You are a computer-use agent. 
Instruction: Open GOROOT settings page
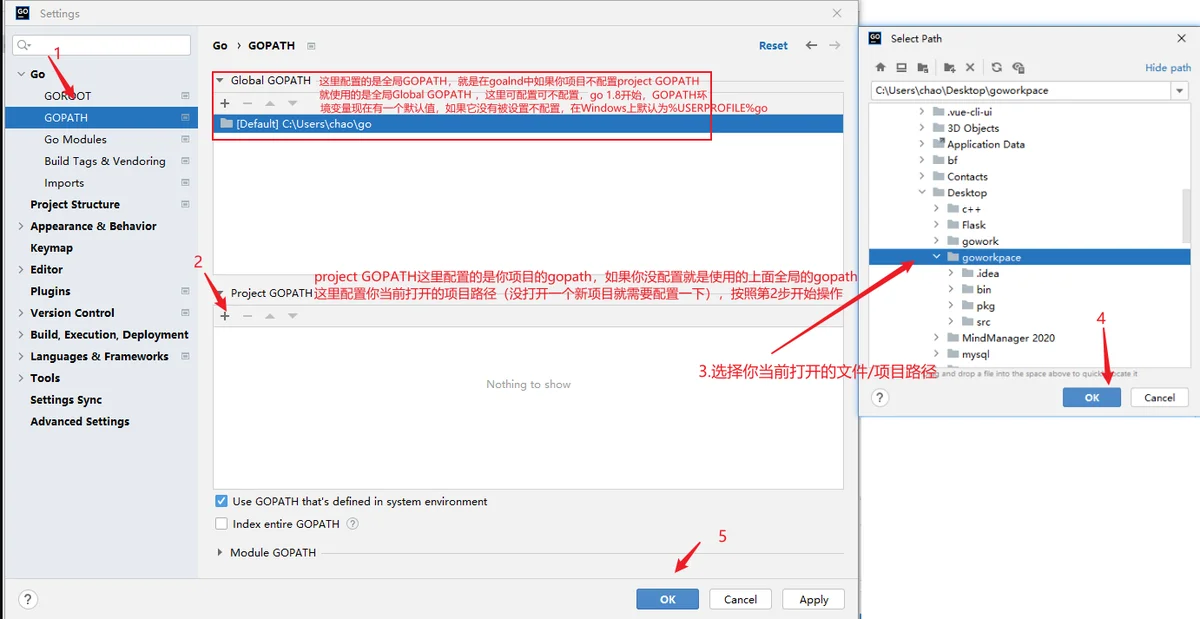click(x=67, y=96)
